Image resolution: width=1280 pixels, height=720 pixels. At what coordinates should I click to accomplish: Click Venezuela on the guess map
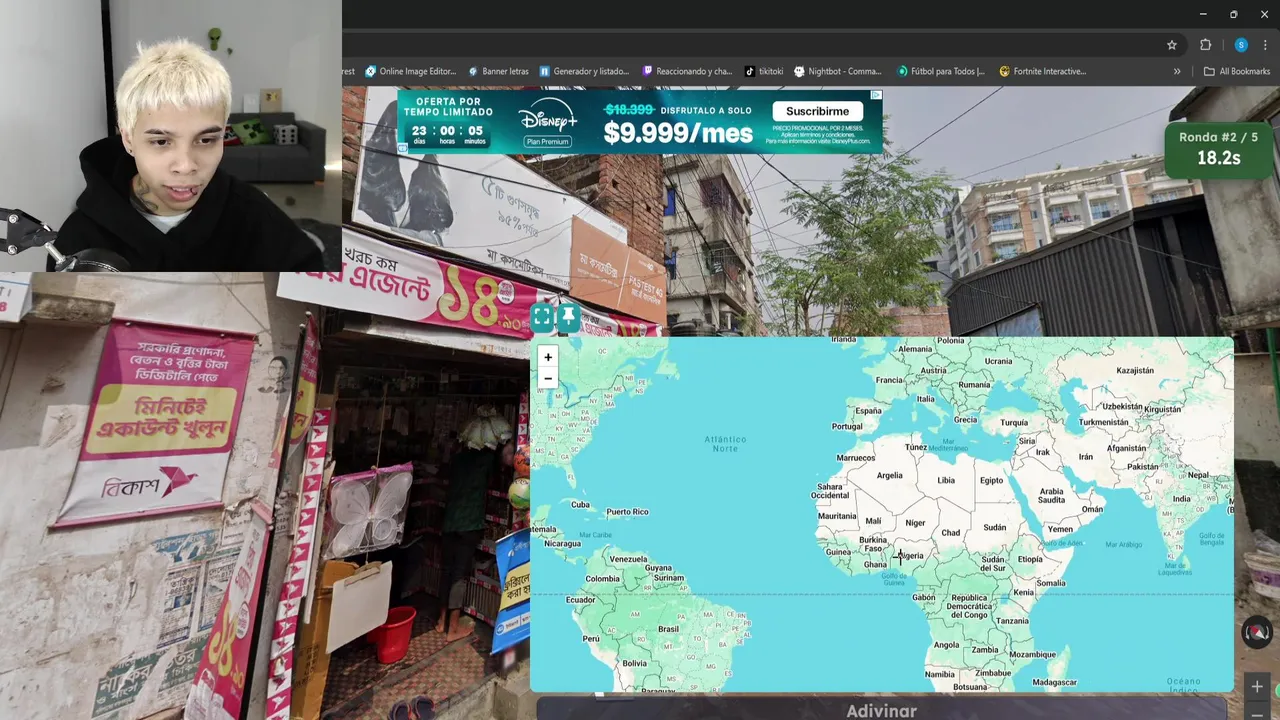628,559
